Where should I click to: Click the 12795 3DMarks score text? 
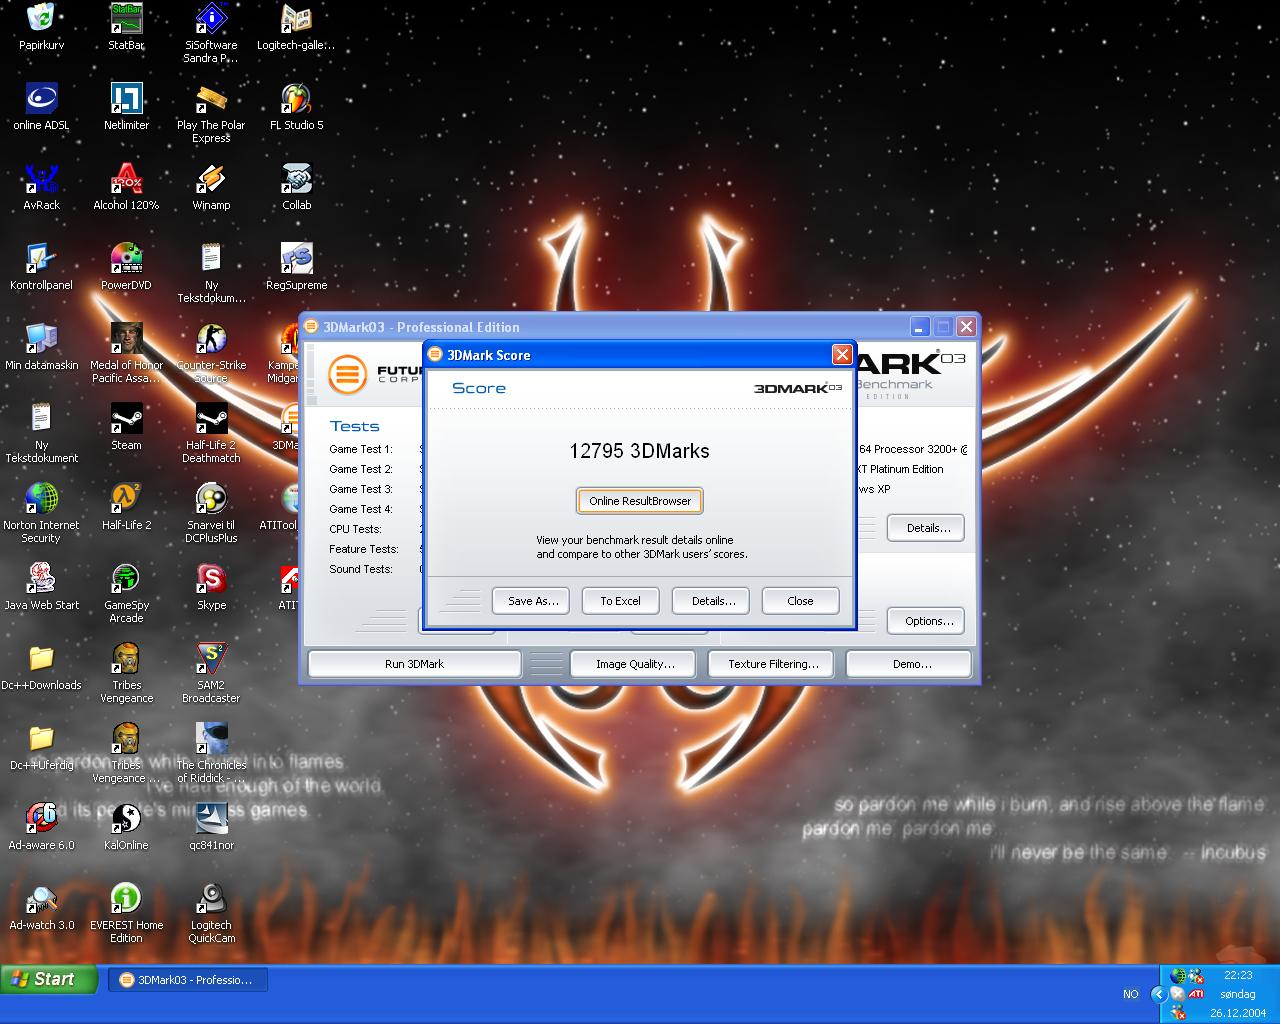639,451
